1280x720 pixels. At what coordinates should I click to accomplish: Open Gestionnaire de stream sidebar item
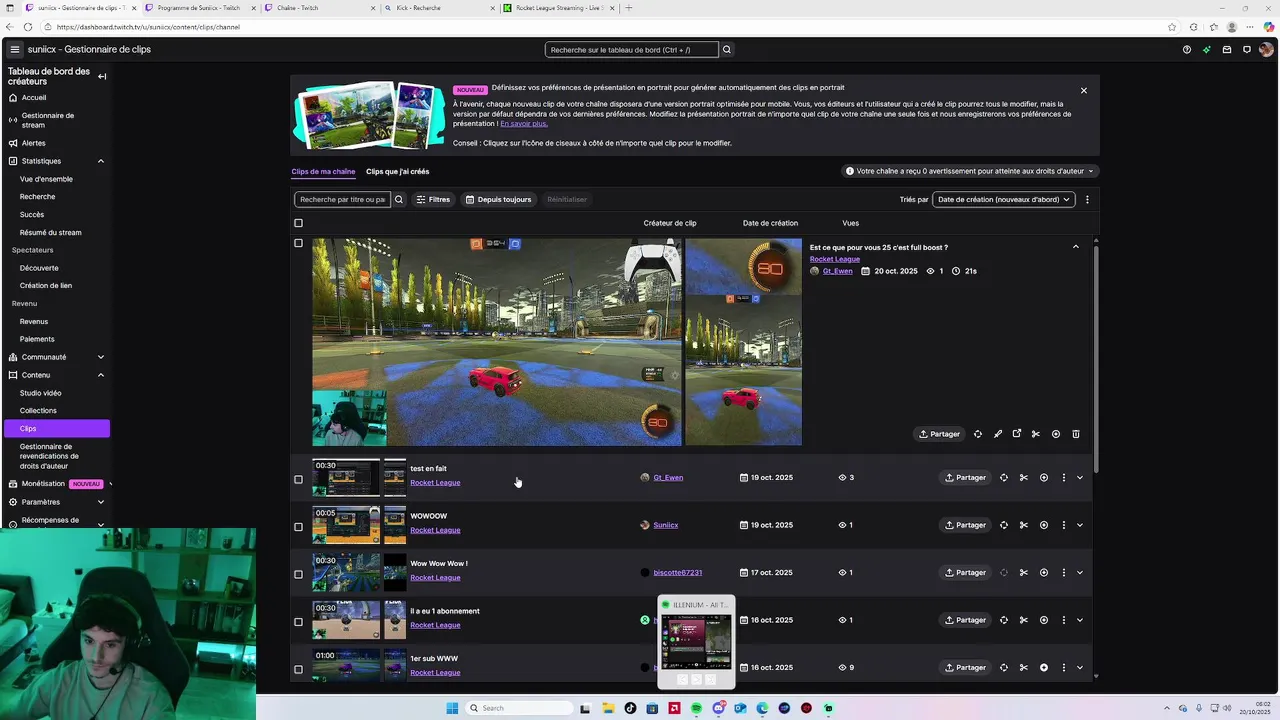click(x=48, y=120)
